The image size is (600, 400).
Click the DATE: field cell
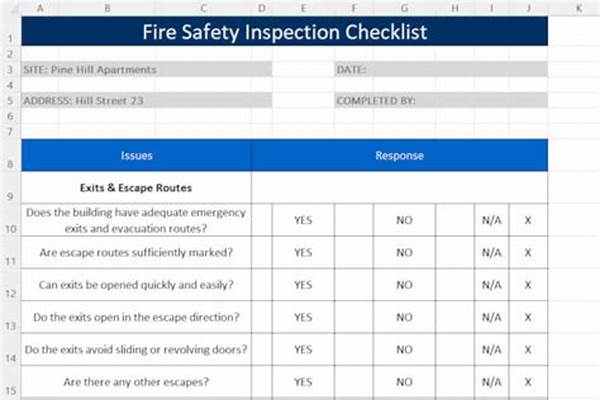pos(440,70)
